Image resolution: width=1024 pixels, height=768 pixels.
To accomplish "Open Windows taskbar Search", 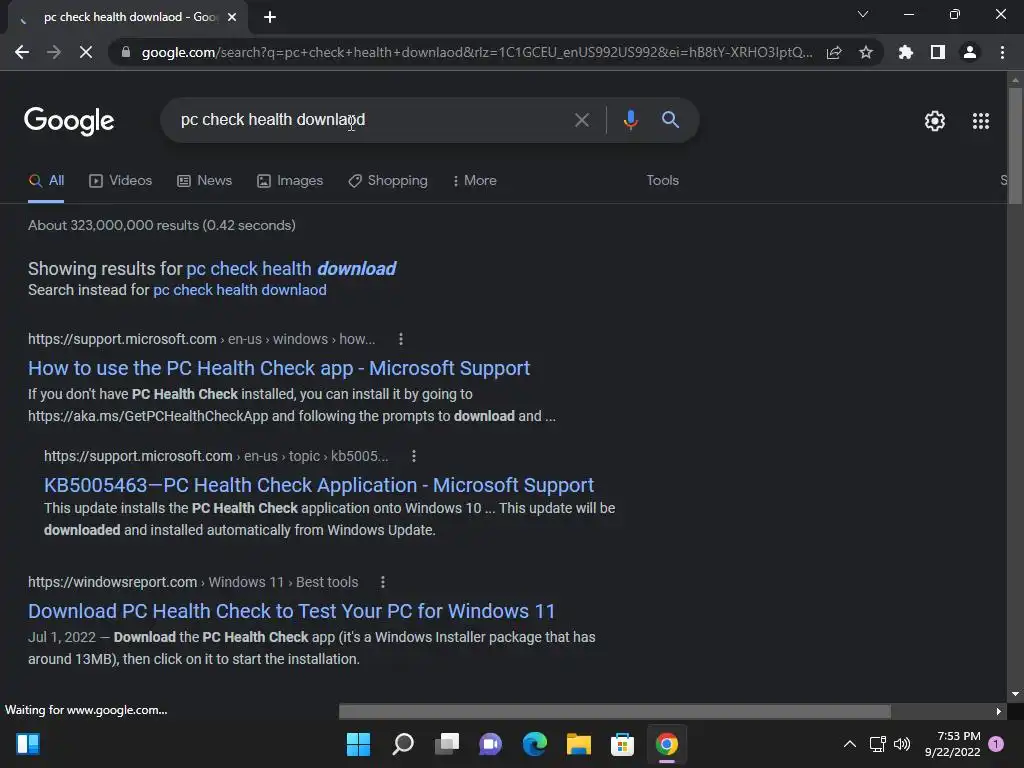I will coord(402,744).
